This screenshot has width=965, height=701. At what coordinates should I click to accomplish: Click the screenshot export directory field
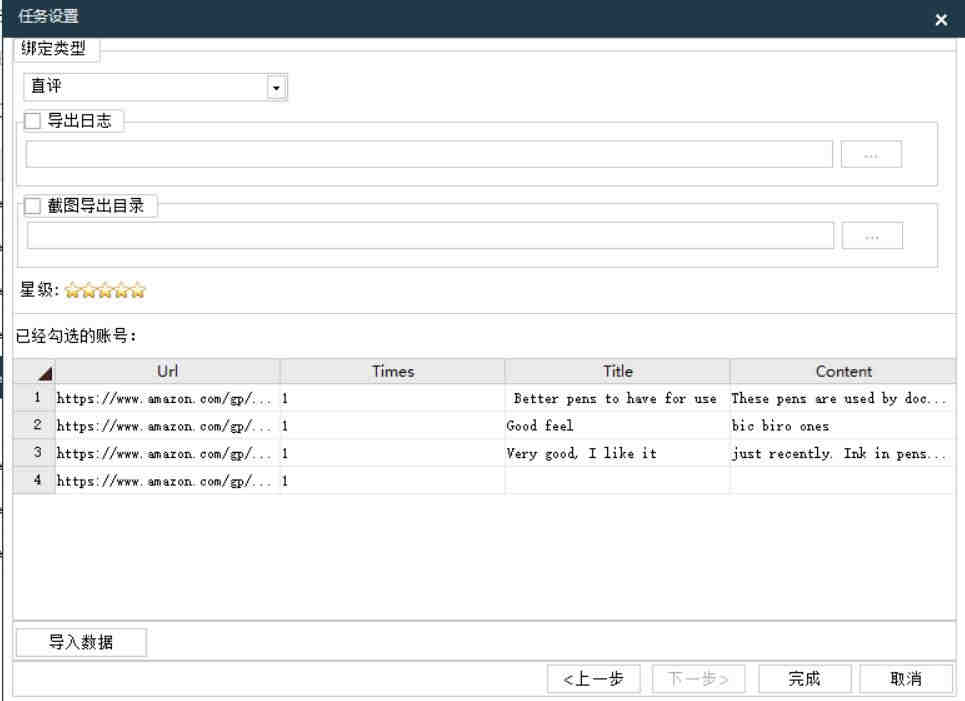[430, 236]
